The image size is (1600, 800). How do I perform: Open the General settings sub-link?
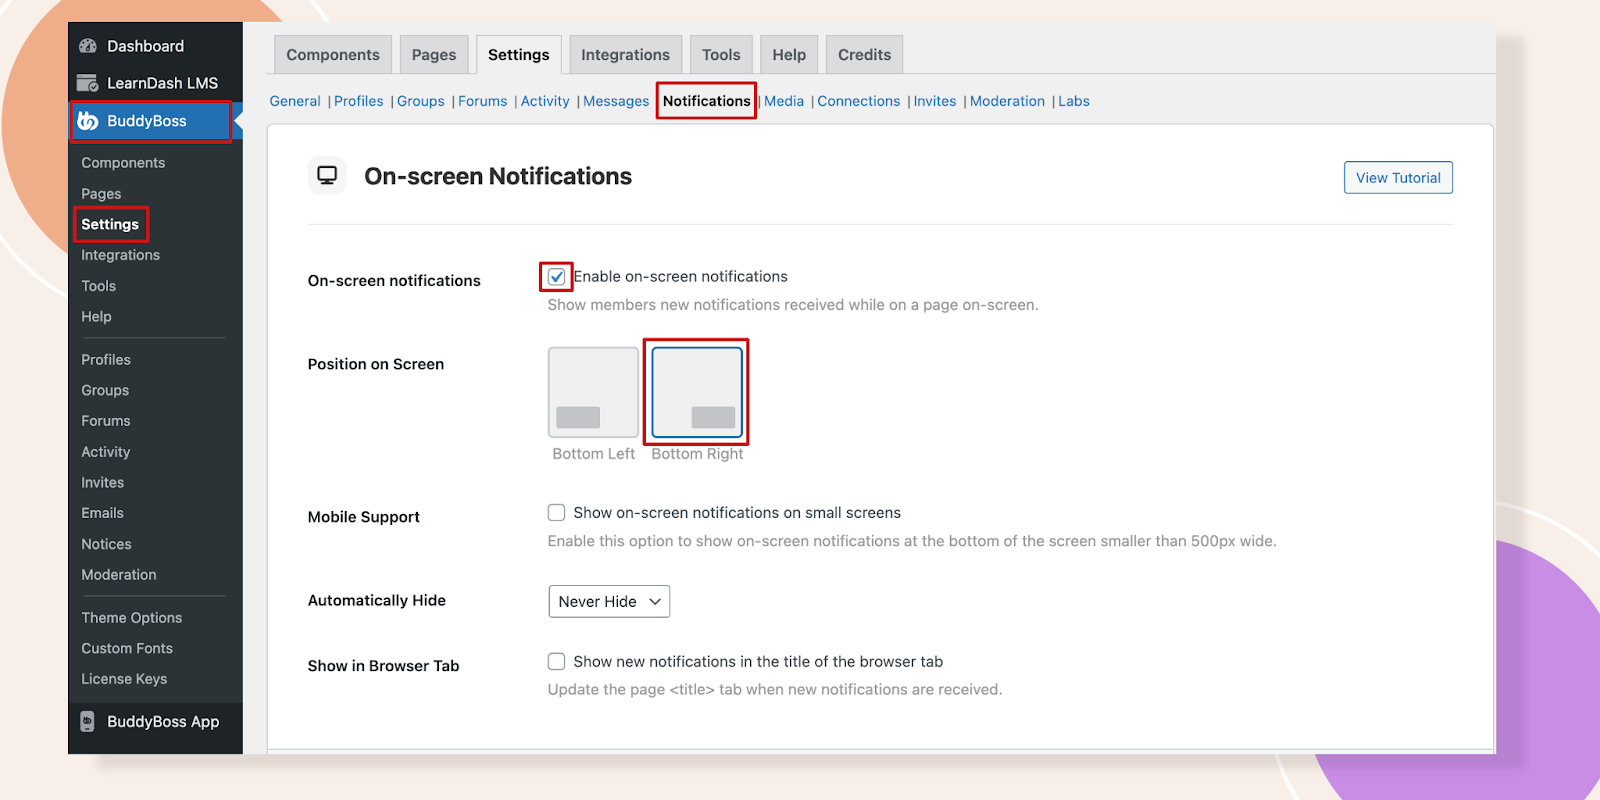click(x=295, y=101)
